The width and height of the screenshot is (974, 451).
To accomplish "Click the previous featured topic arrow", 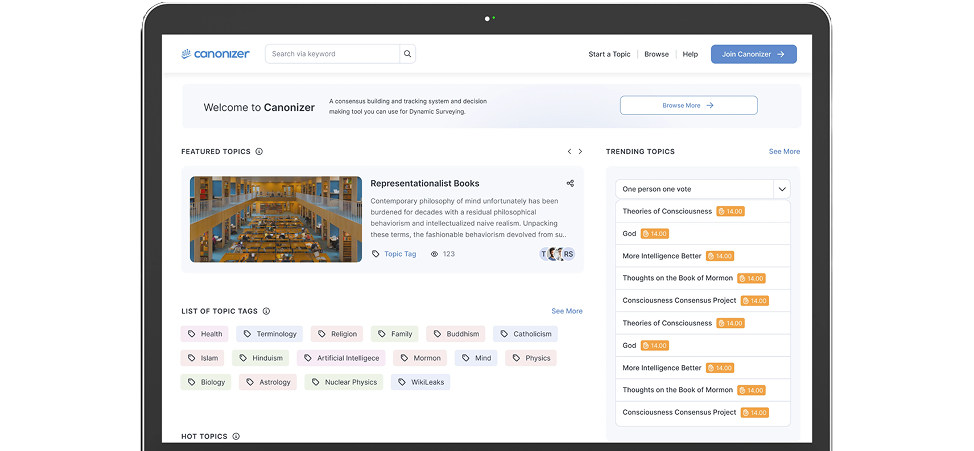I will point(569,152).
